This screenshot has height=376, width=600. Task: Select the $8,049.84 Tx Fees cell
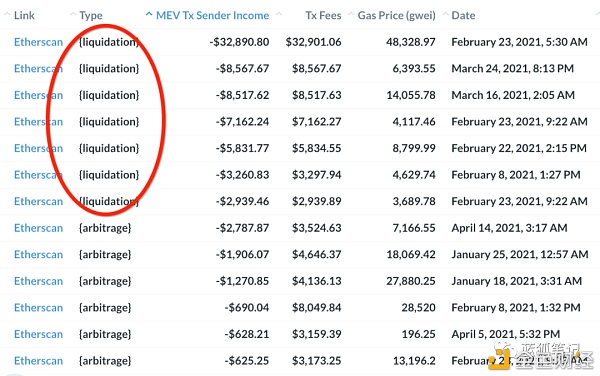tap(316, 308)
